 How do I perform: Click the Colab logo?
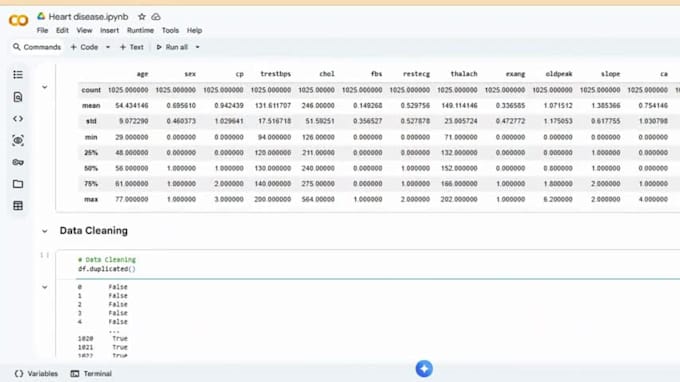(18, 20)
